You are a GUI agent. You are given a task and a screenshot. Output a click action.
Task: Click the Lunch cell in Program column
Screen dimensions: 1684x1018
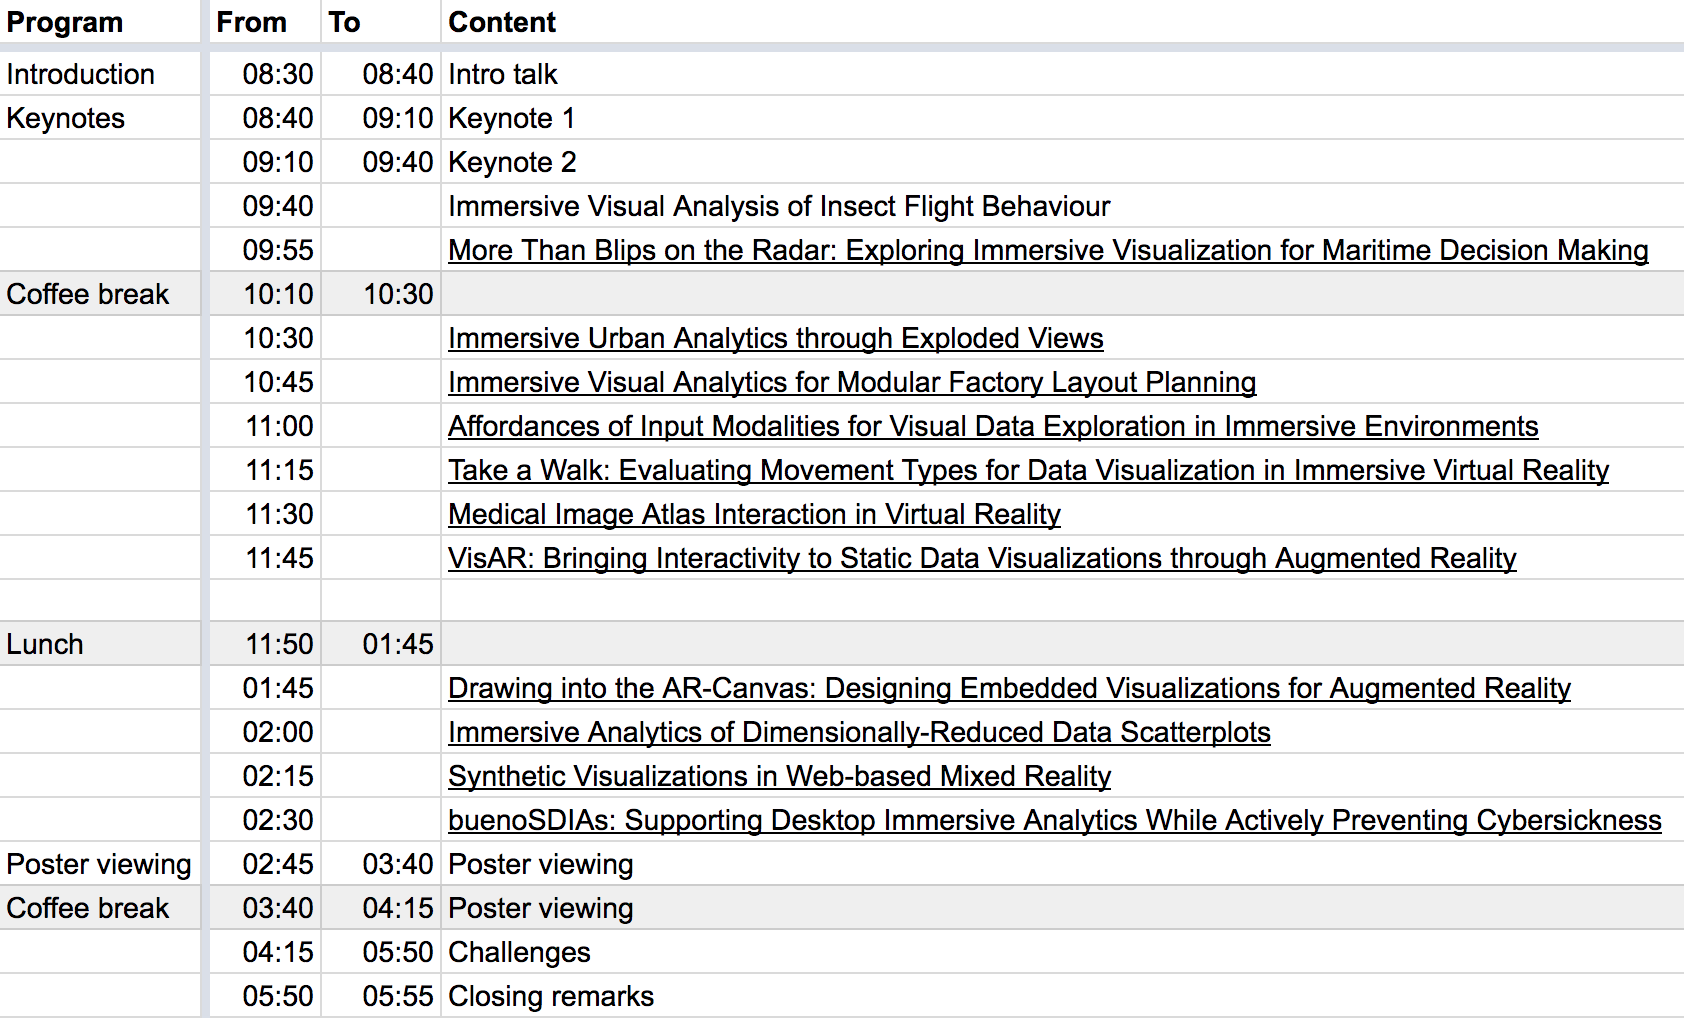[100, 644]
